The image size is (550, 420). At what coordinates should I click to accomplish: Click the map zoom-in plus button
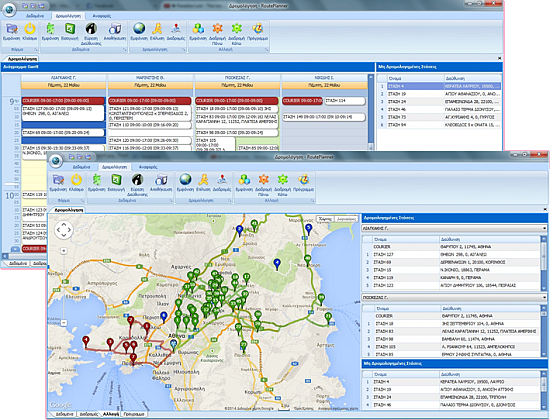click(x=63, y=251)
